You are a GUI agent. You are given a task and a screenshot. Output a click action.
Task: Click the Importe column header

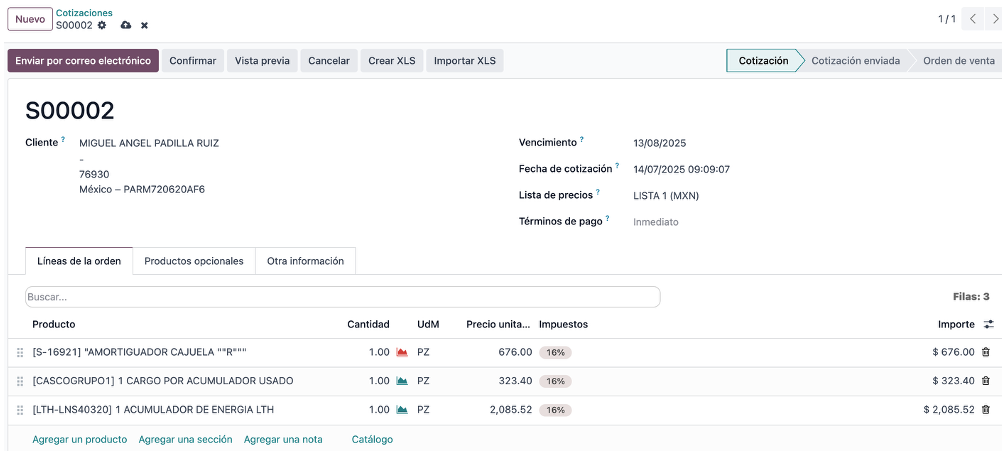(956, 324)
